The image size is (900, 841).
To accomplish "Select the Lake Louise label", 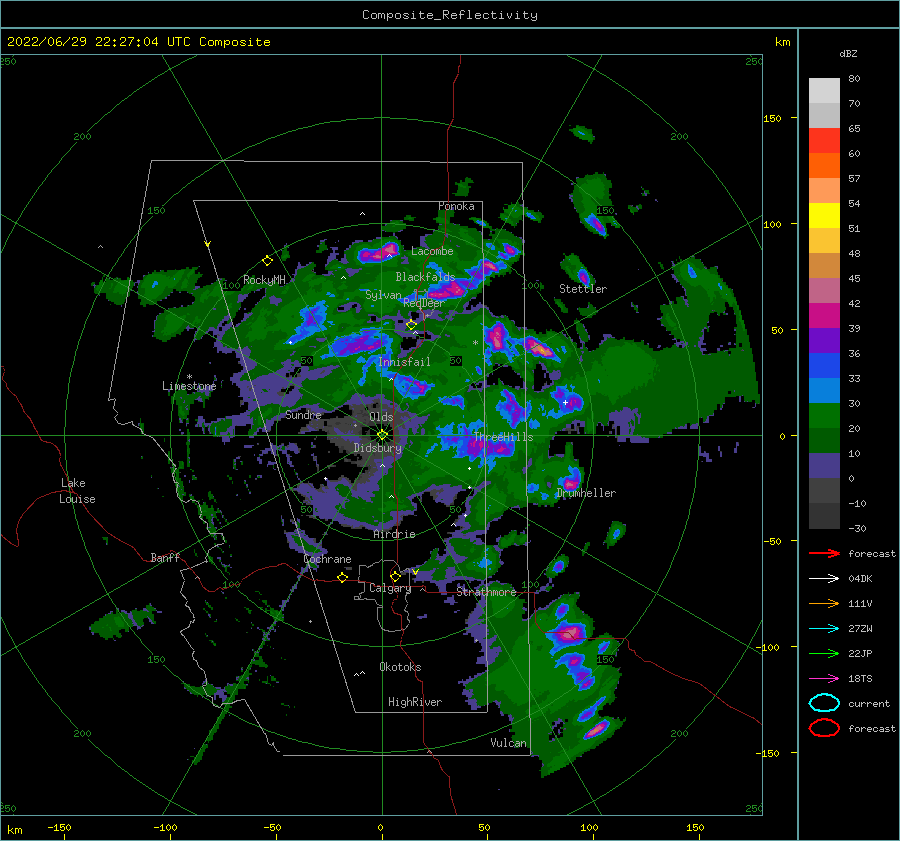I will point(77,491).
